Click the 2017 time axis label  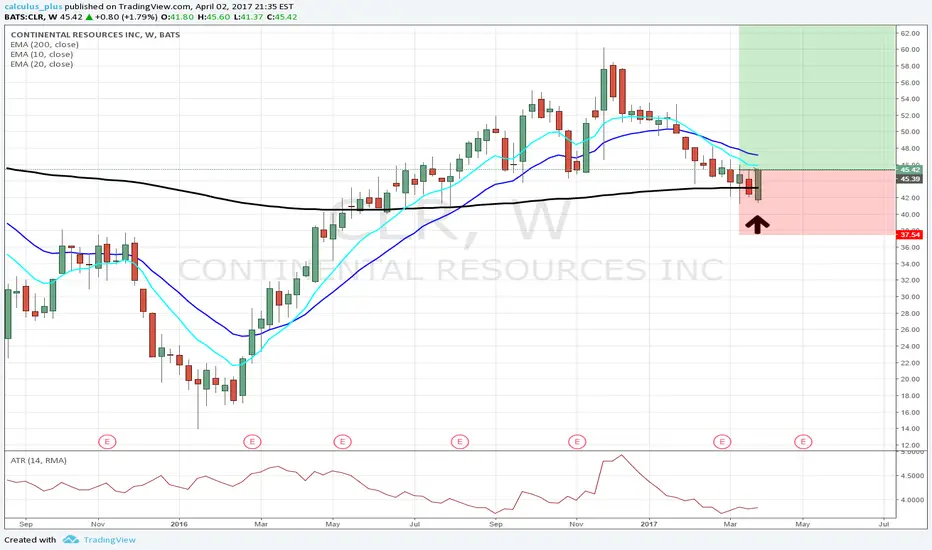(649, 524)
